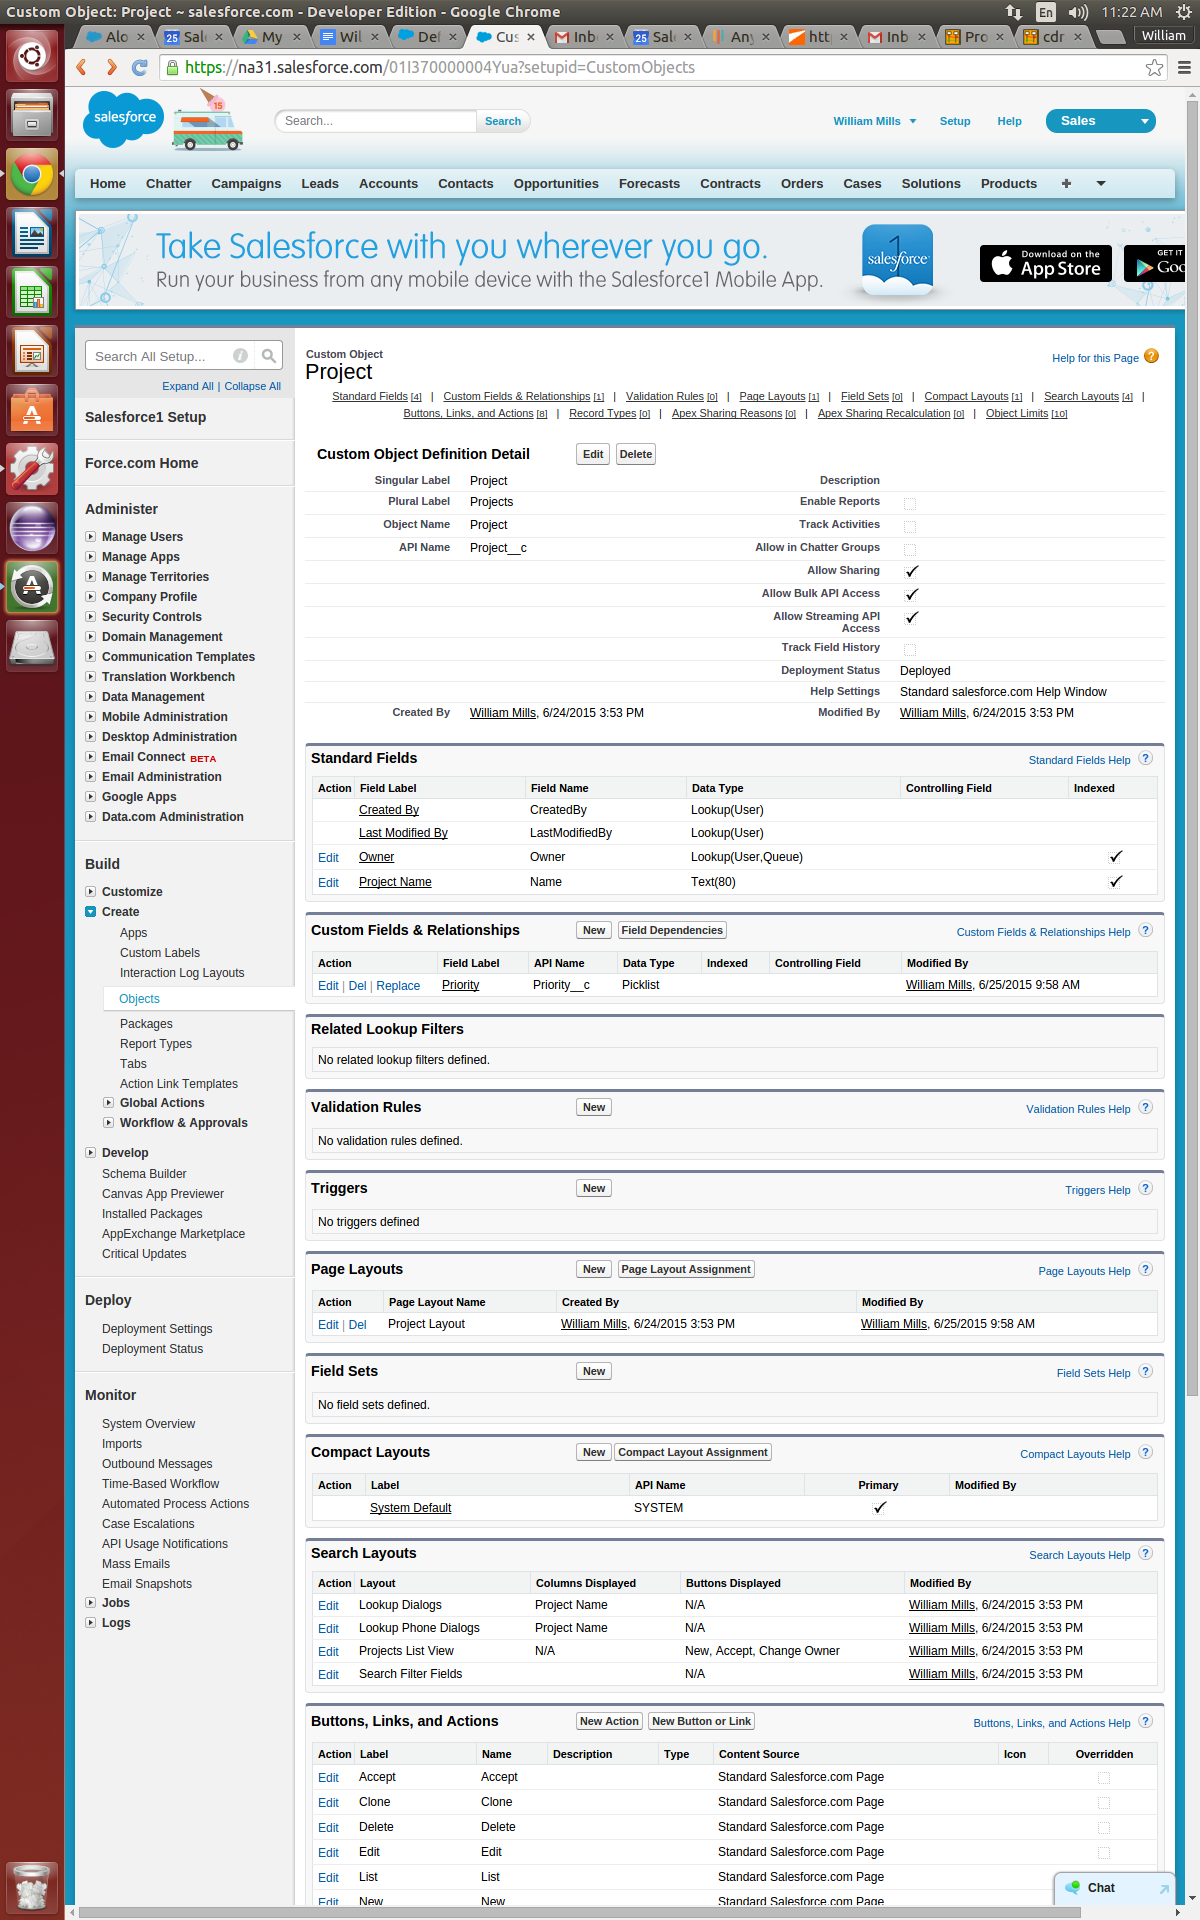Screen dimensions: 1200x1920
Task: Switch to the Accounts tab
Action: (388, 184)
